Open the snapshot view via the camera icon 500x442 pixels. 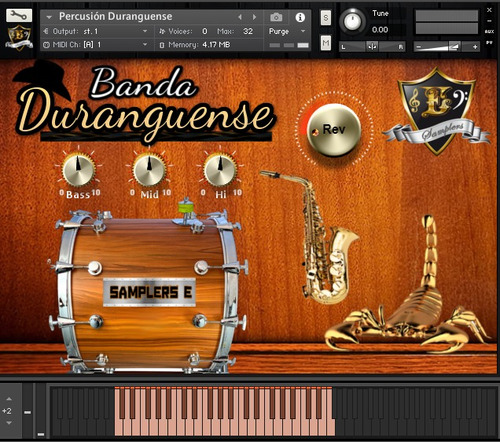tap(276, 17)
